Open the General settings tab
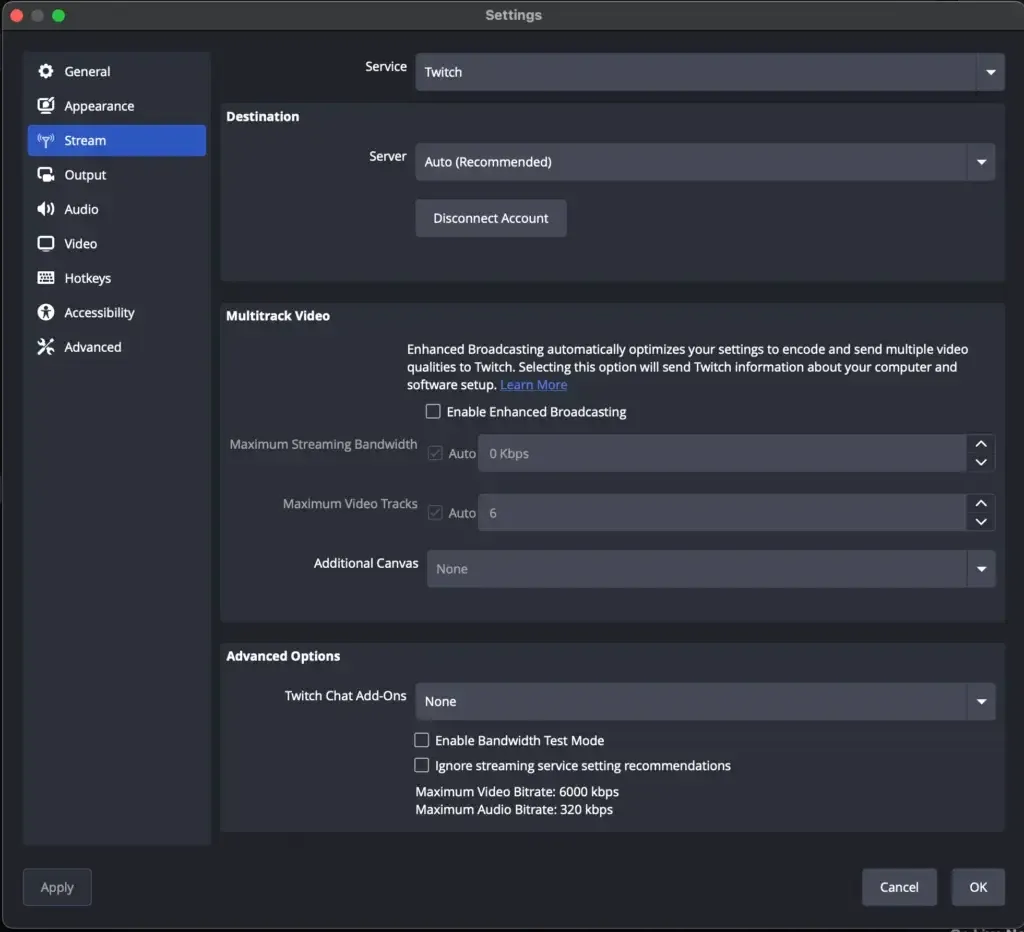 (117, 71)
